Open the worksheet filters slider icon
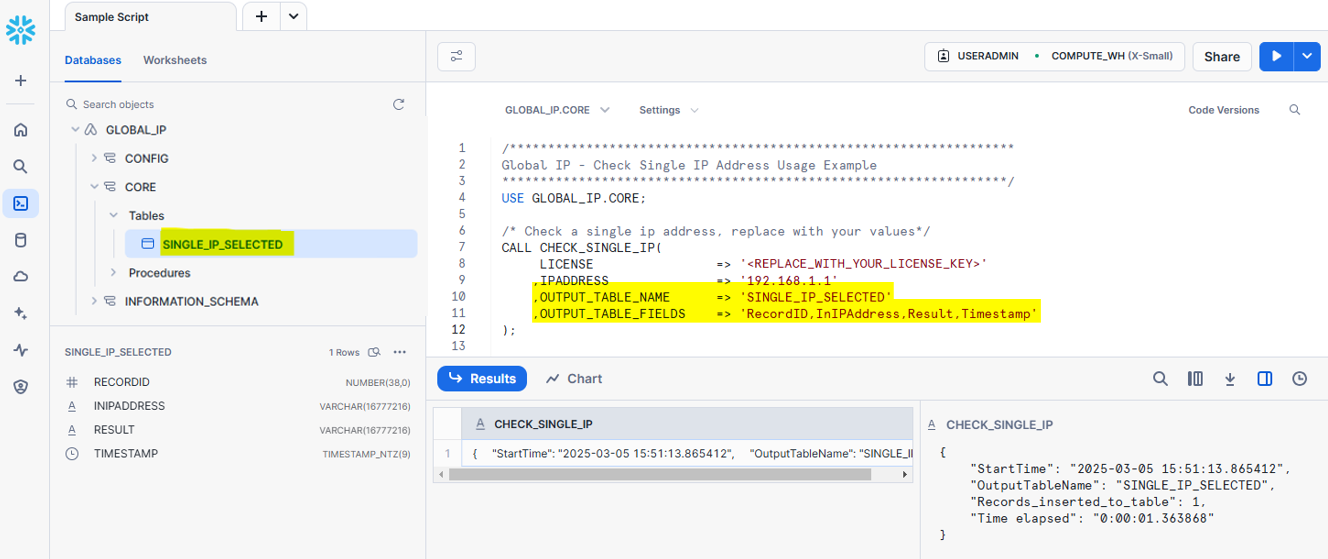 (x=456, y=57)
